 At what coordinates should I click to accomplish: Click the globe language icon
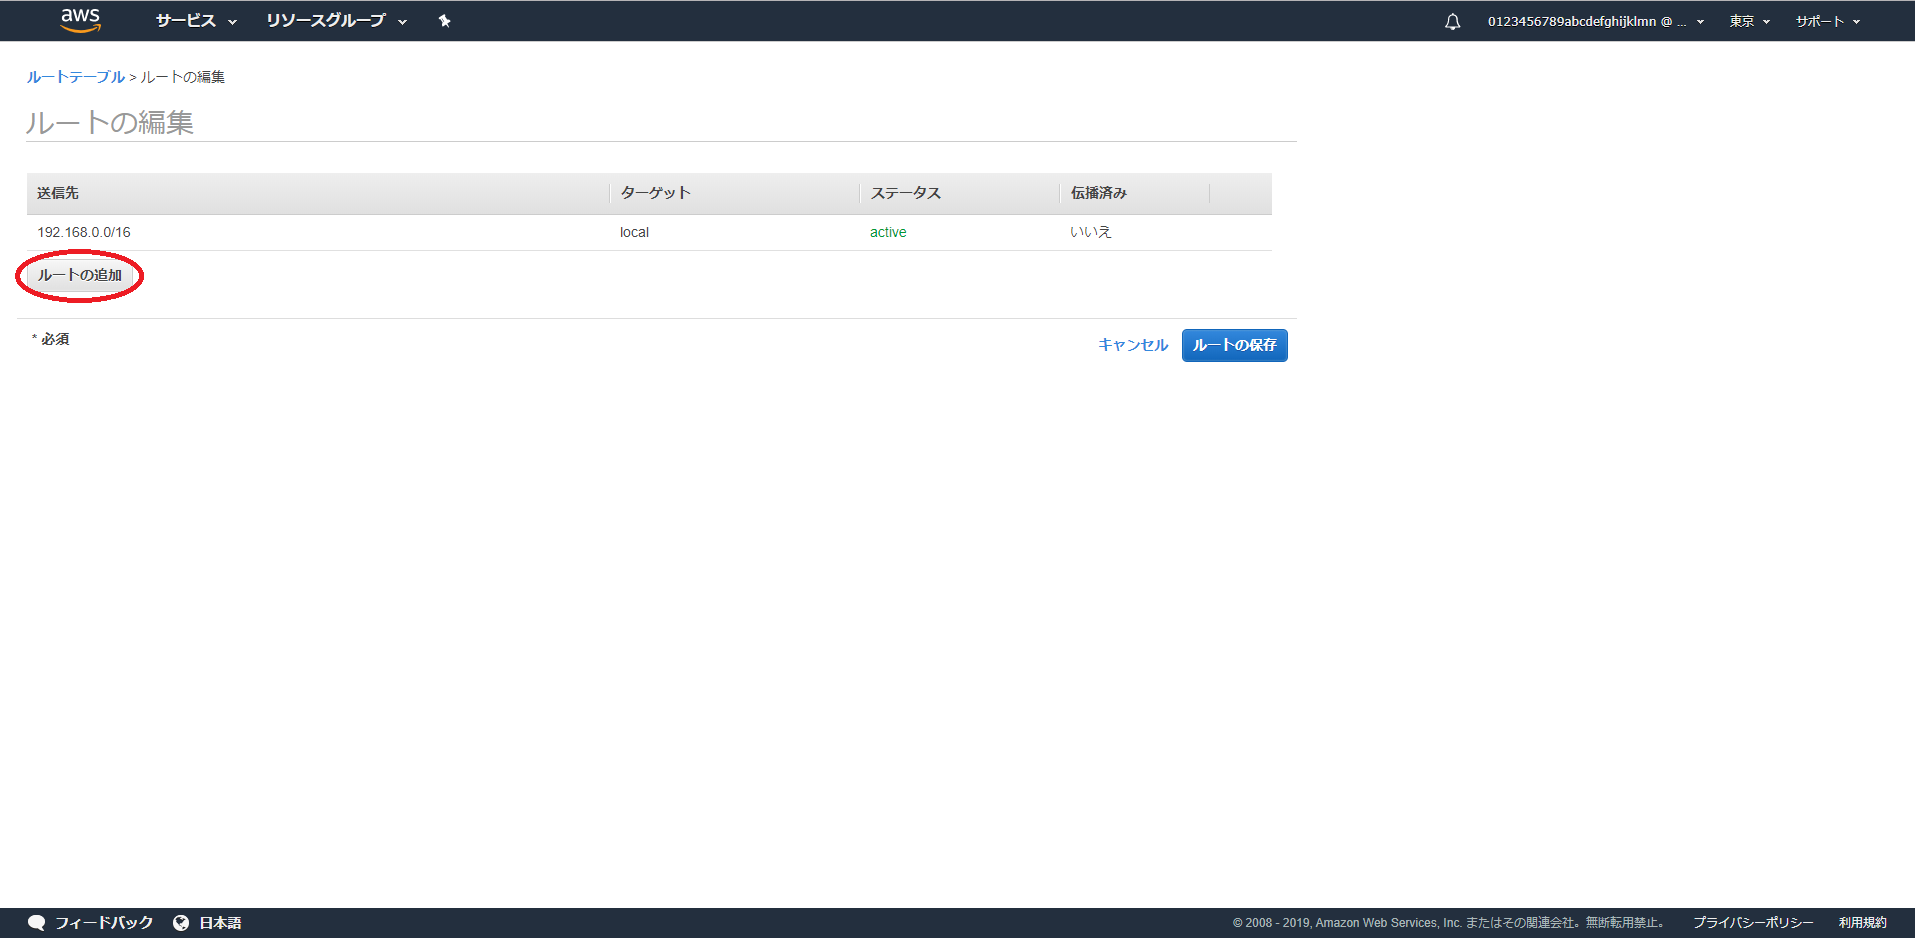pos(181,922)
